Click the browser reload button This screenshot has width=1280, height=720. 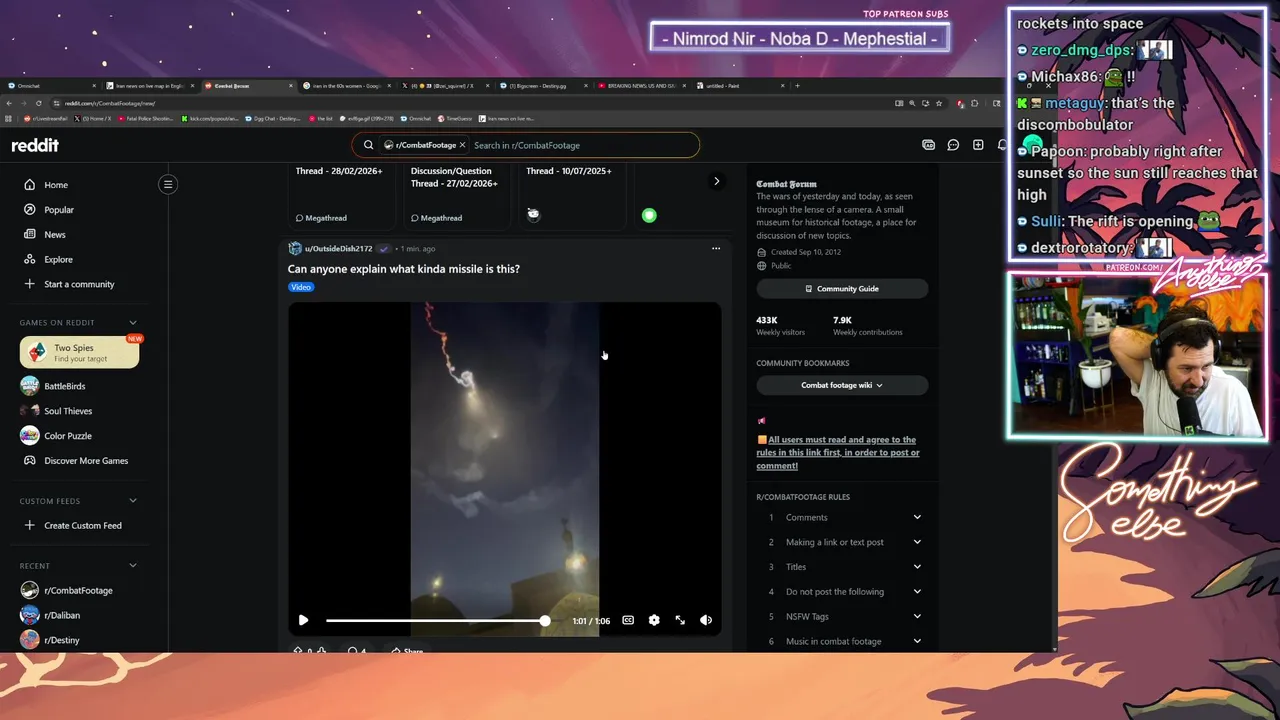click(x=39, y=103)
